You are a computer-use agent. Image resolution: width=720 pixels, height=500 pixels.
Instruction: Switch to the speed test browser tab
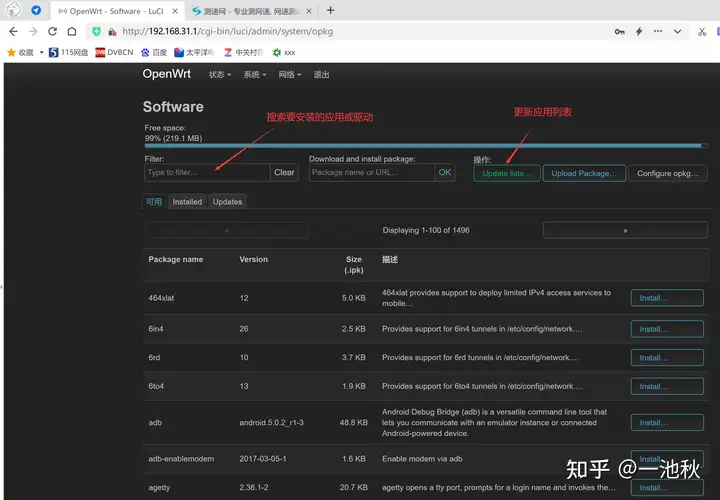[x=252, y=11]
